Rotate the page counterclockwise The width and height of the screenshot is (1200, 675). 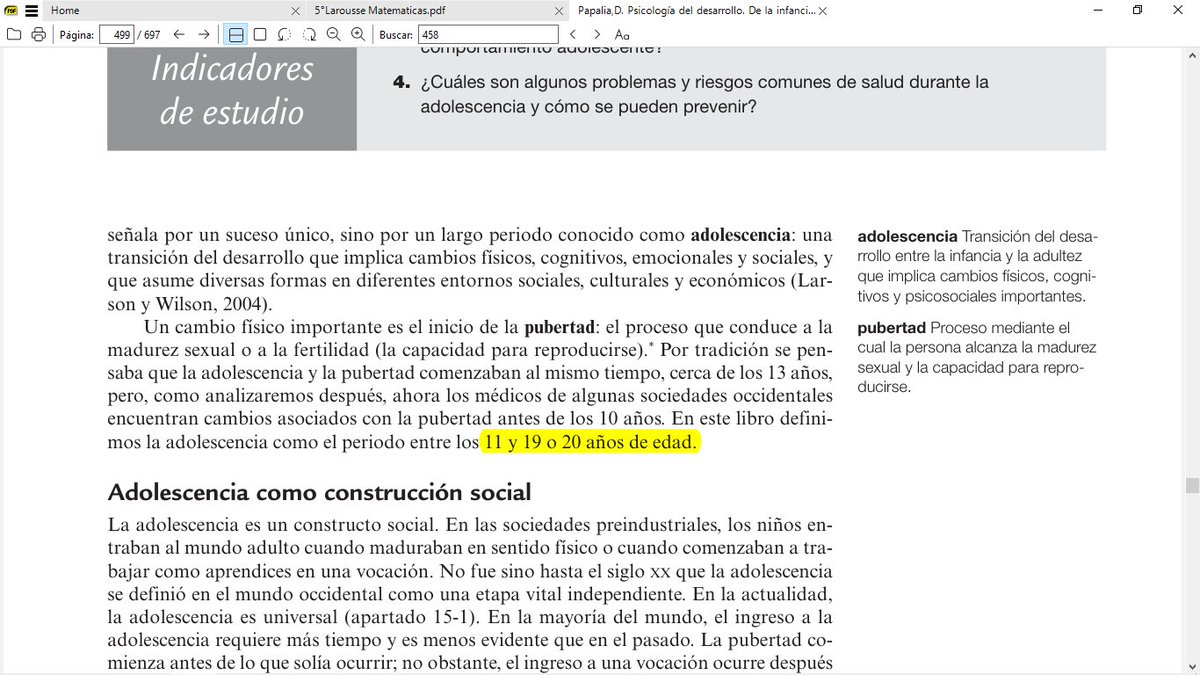[285, 34]
